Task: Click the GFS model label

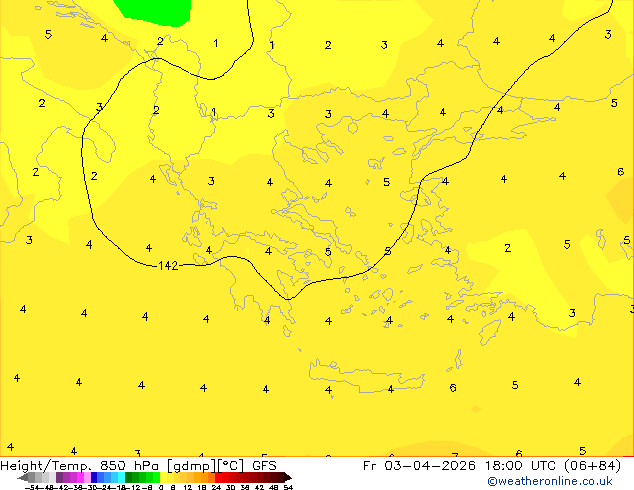Action: click(264, 466)
